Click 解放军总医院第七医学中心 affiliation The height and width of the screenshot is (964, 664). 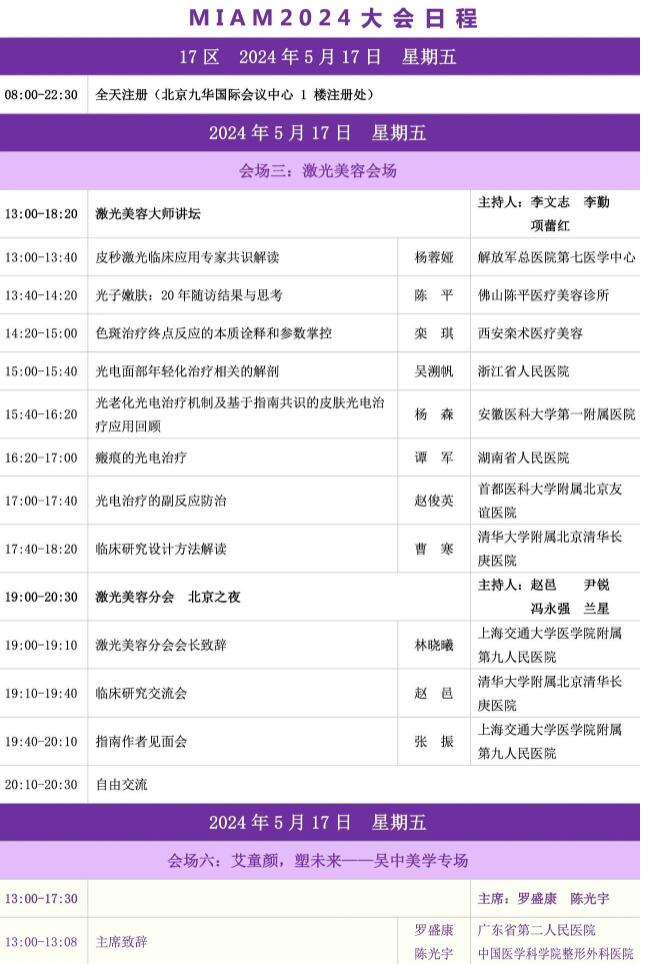tap(556, 257)
